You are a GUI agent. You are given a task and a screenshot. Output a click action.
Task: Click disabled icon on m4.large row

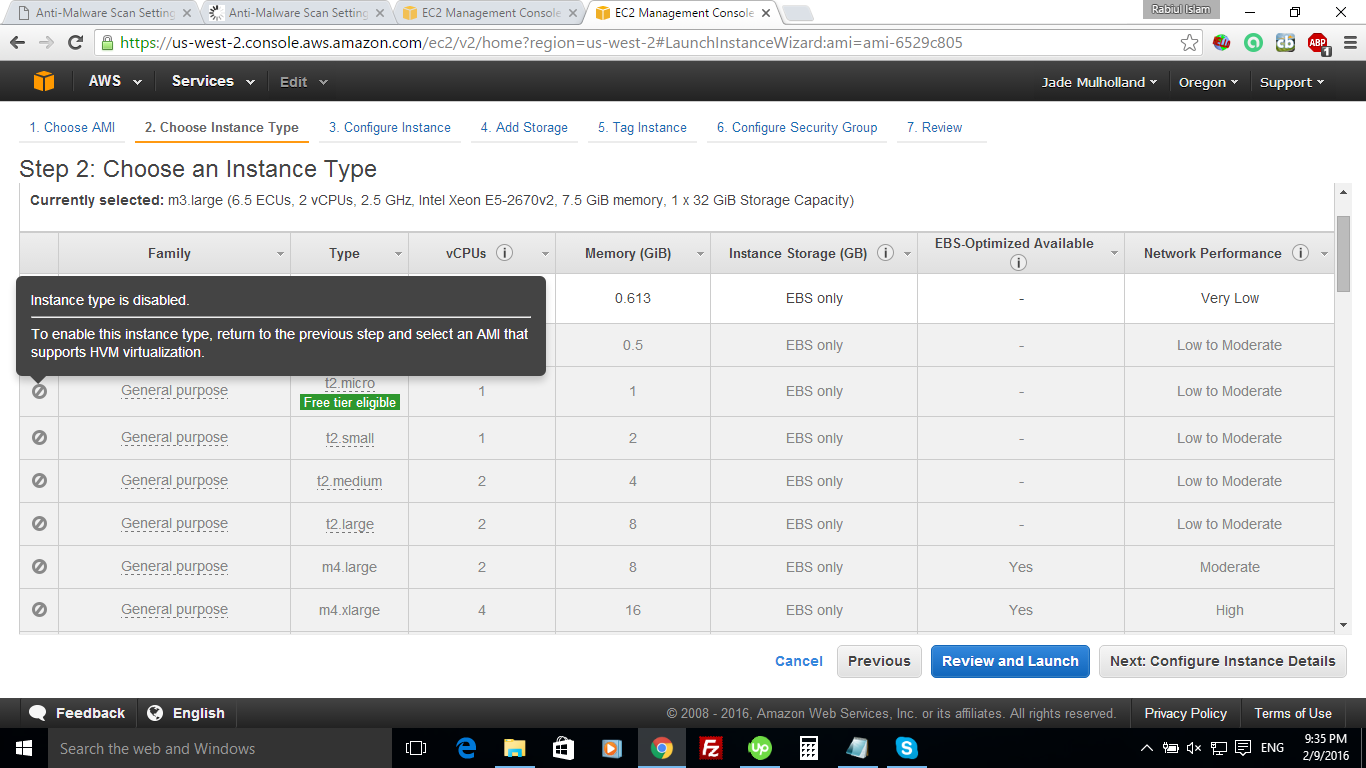pos(39,566)
